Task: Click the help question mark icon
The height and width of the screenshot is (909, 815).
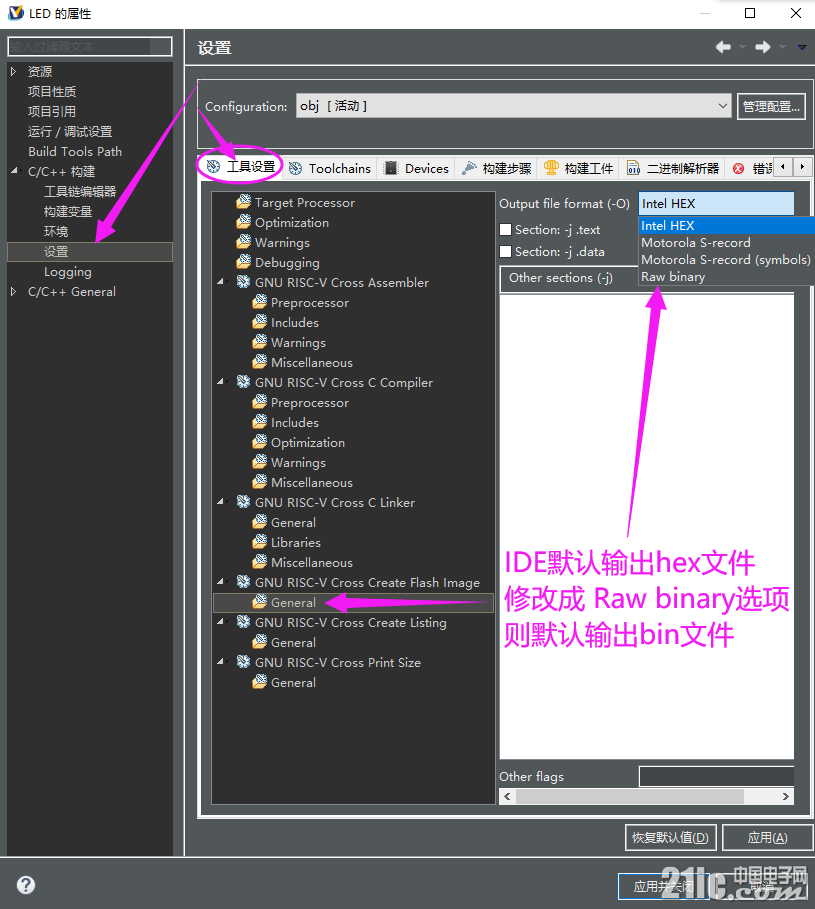Action: point(26,885)
